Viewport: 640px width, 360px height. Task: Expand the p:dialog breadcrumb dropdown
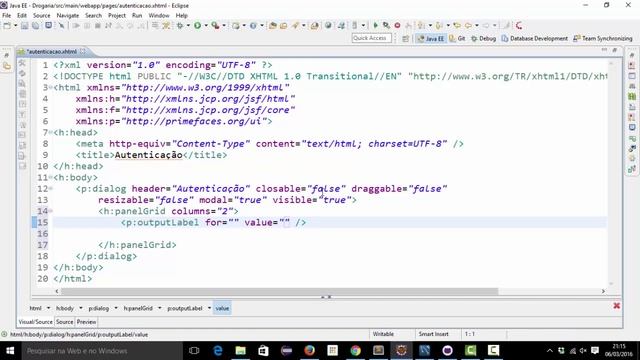(116, 308)
